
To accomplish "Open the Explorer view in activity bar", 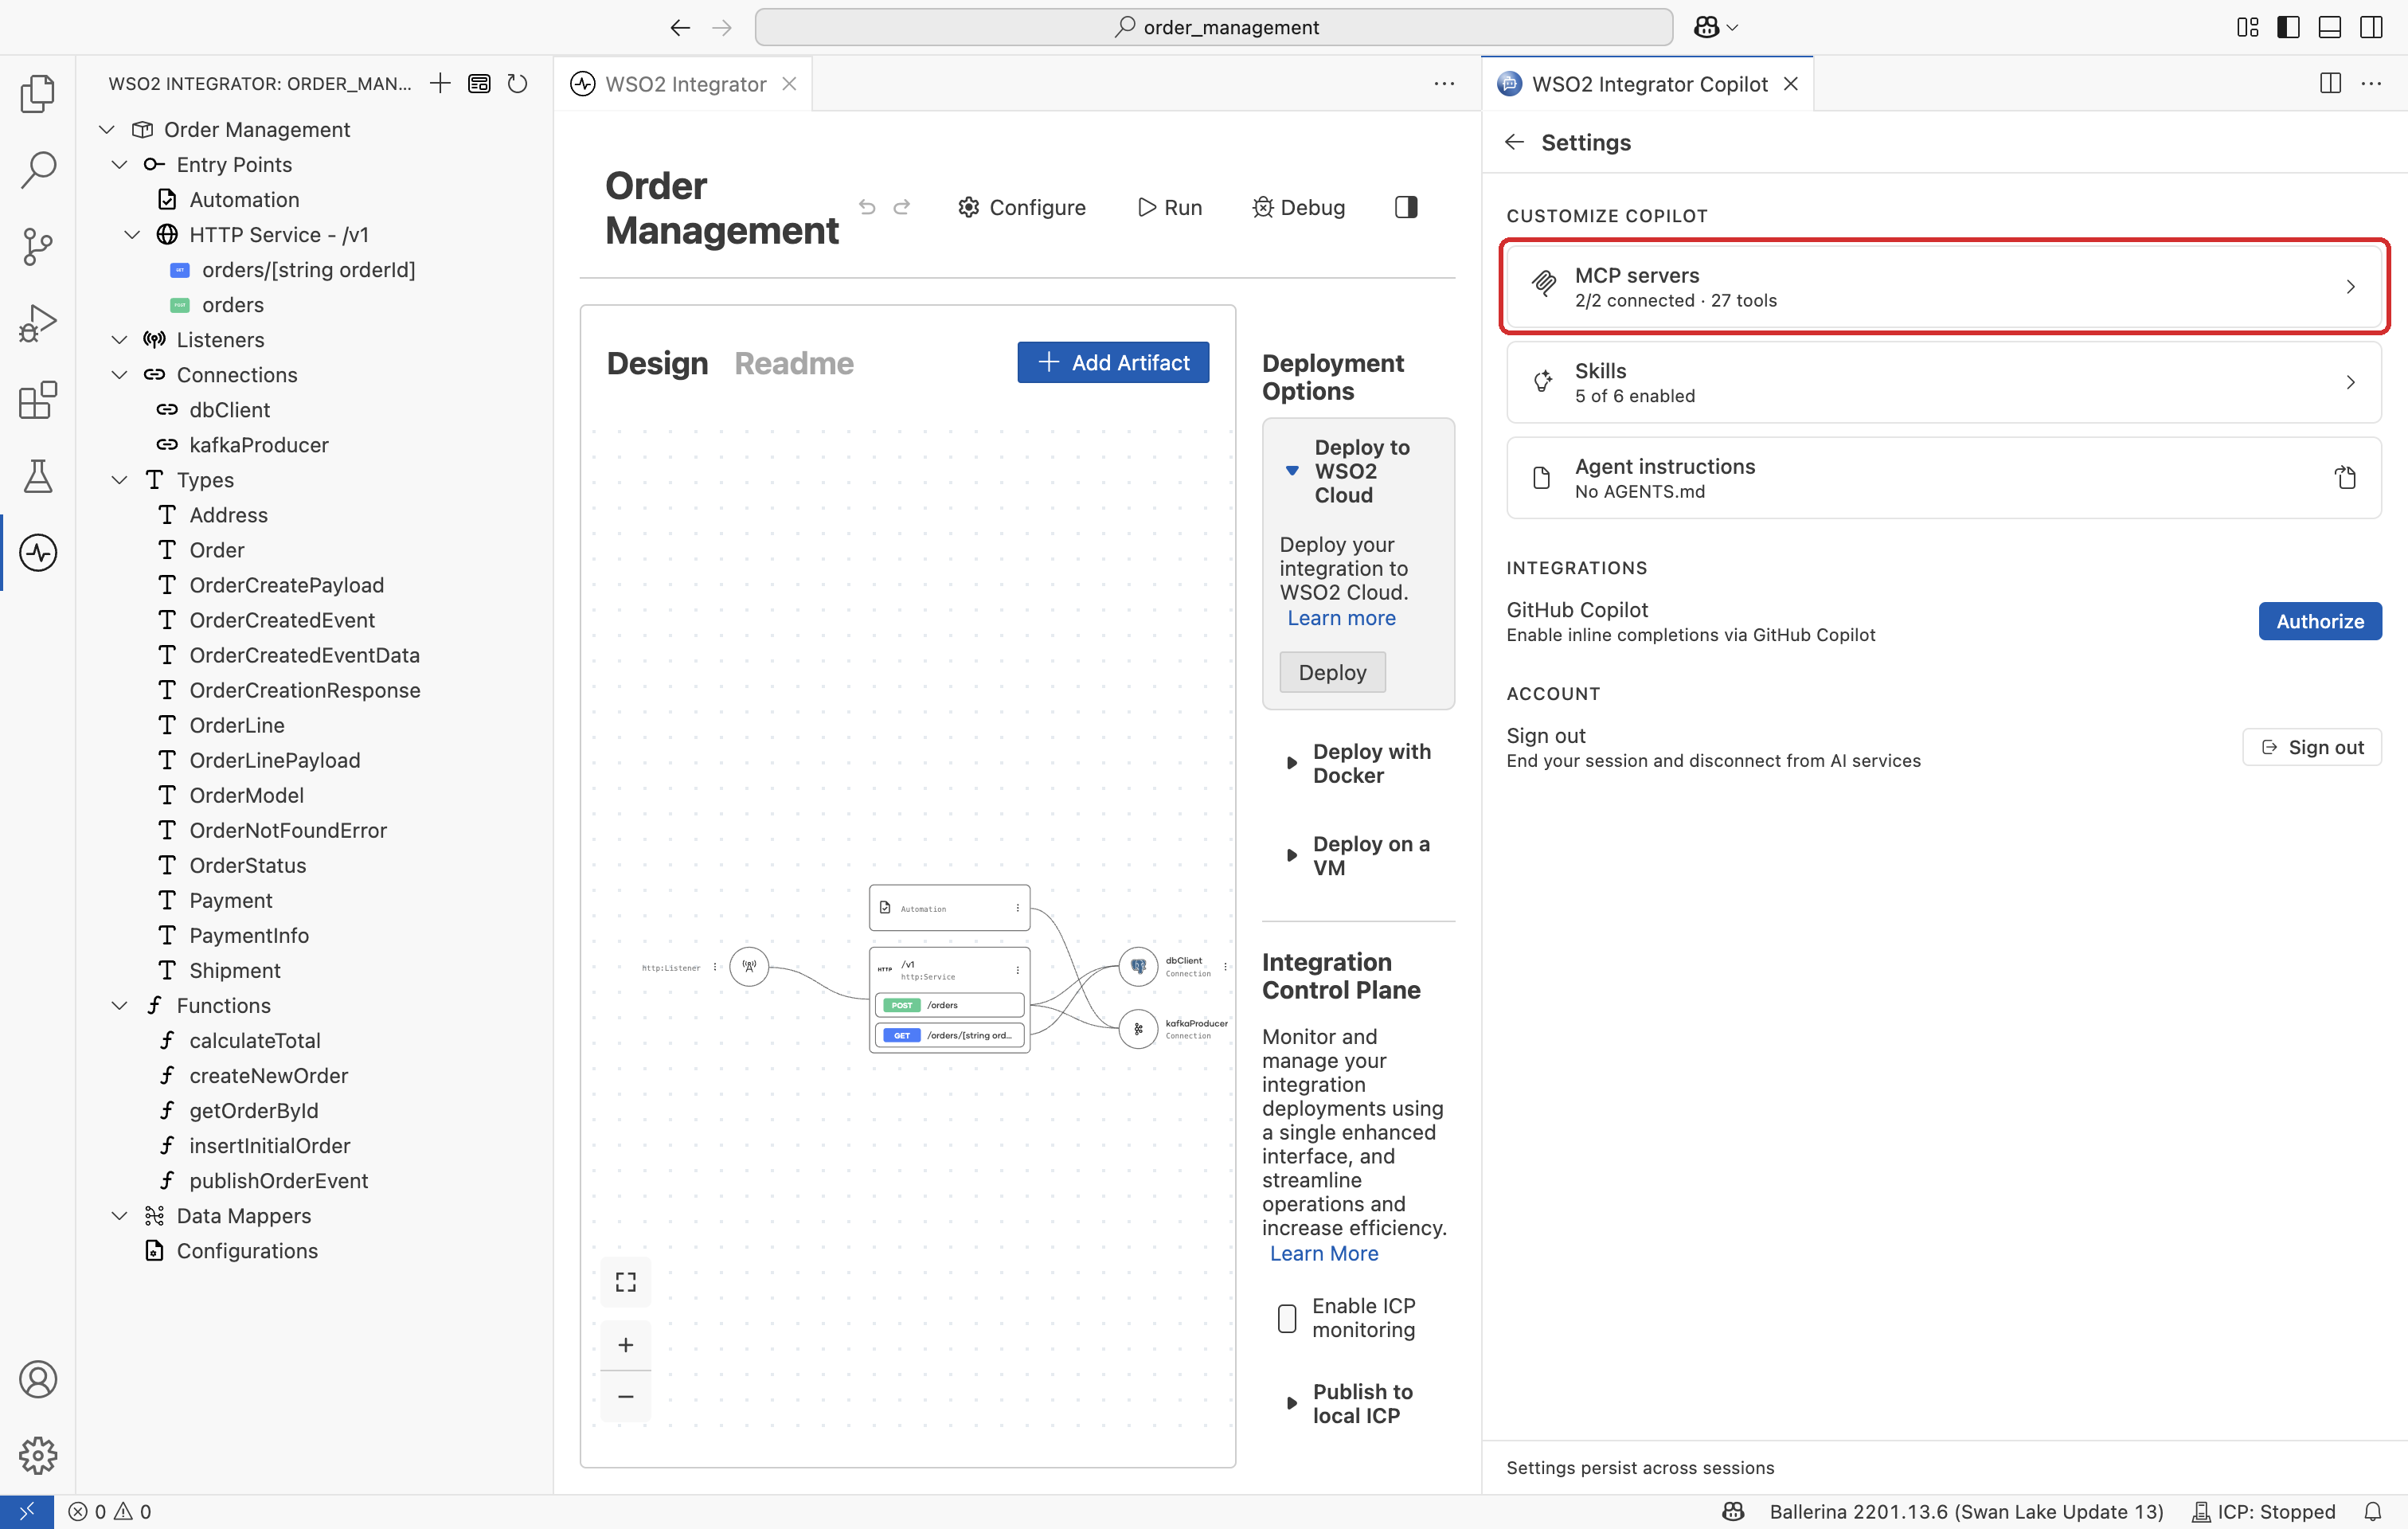I will pos(38,93).
